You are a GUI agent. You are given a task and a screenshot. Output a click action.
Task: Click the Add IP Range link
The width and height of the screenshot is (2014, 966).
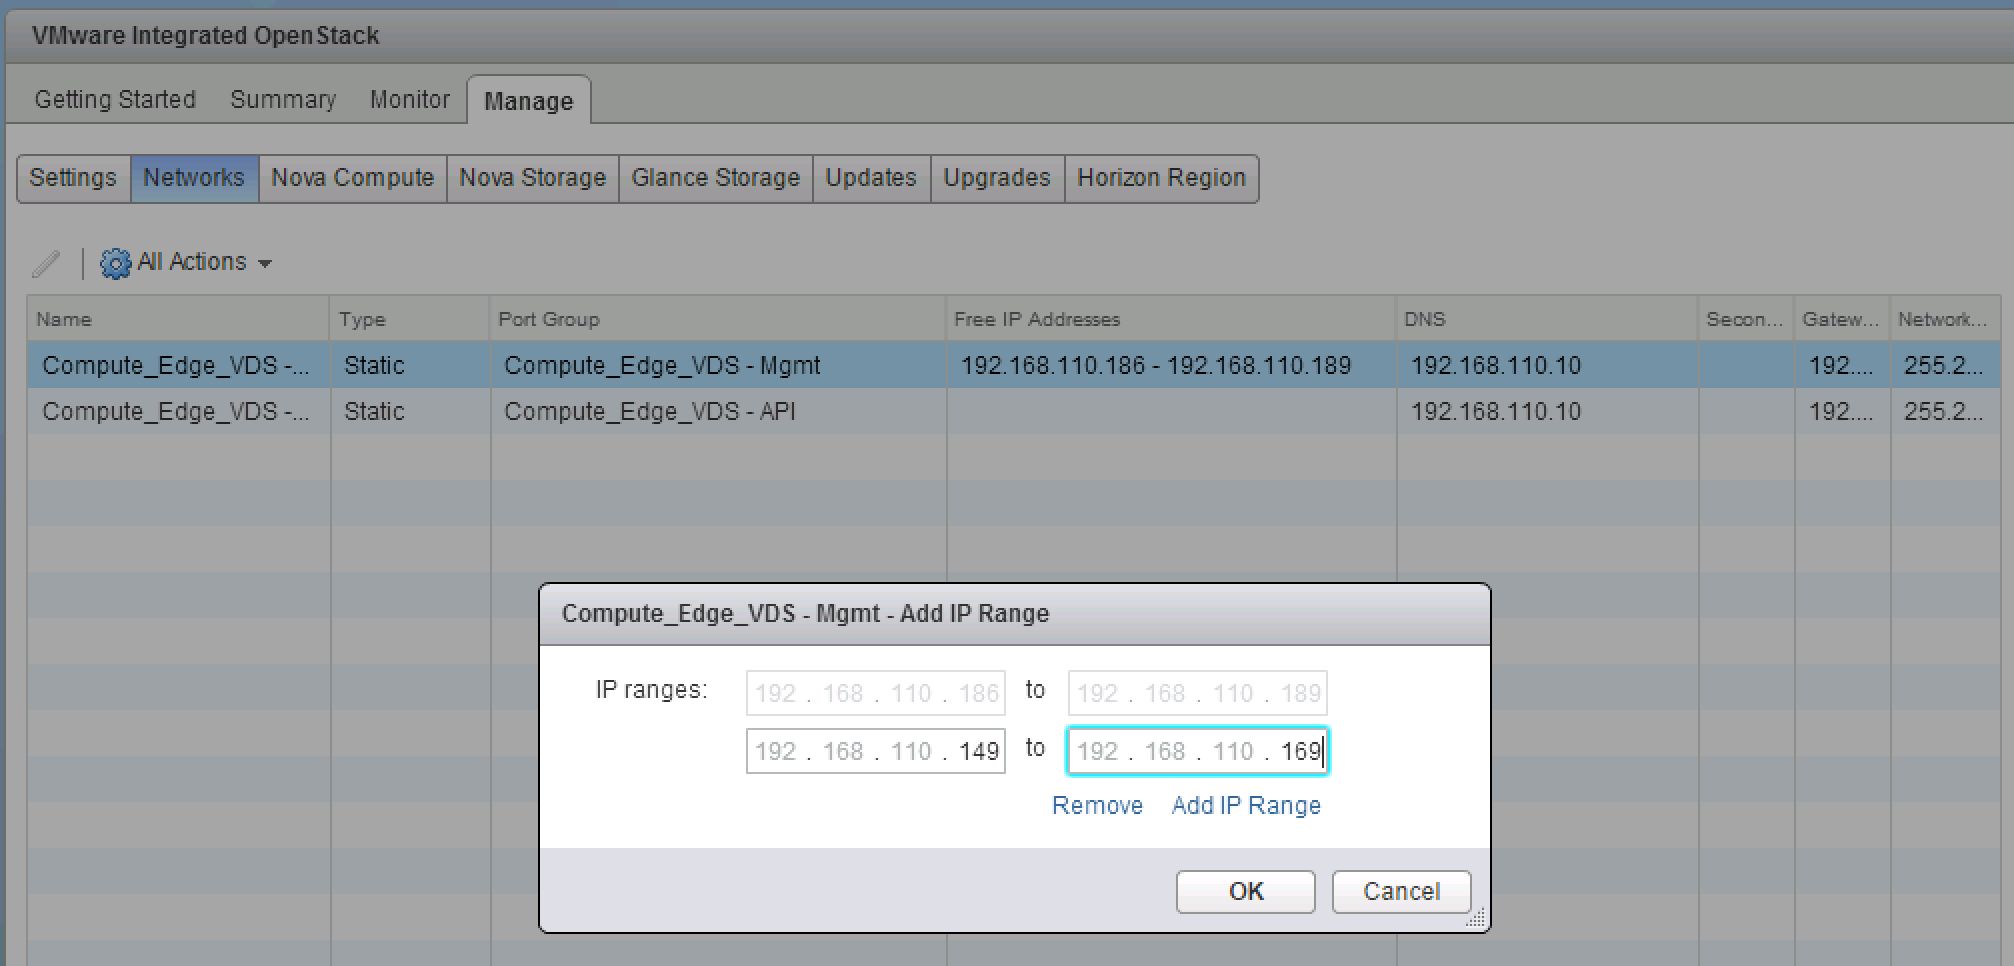point(1246,806)
